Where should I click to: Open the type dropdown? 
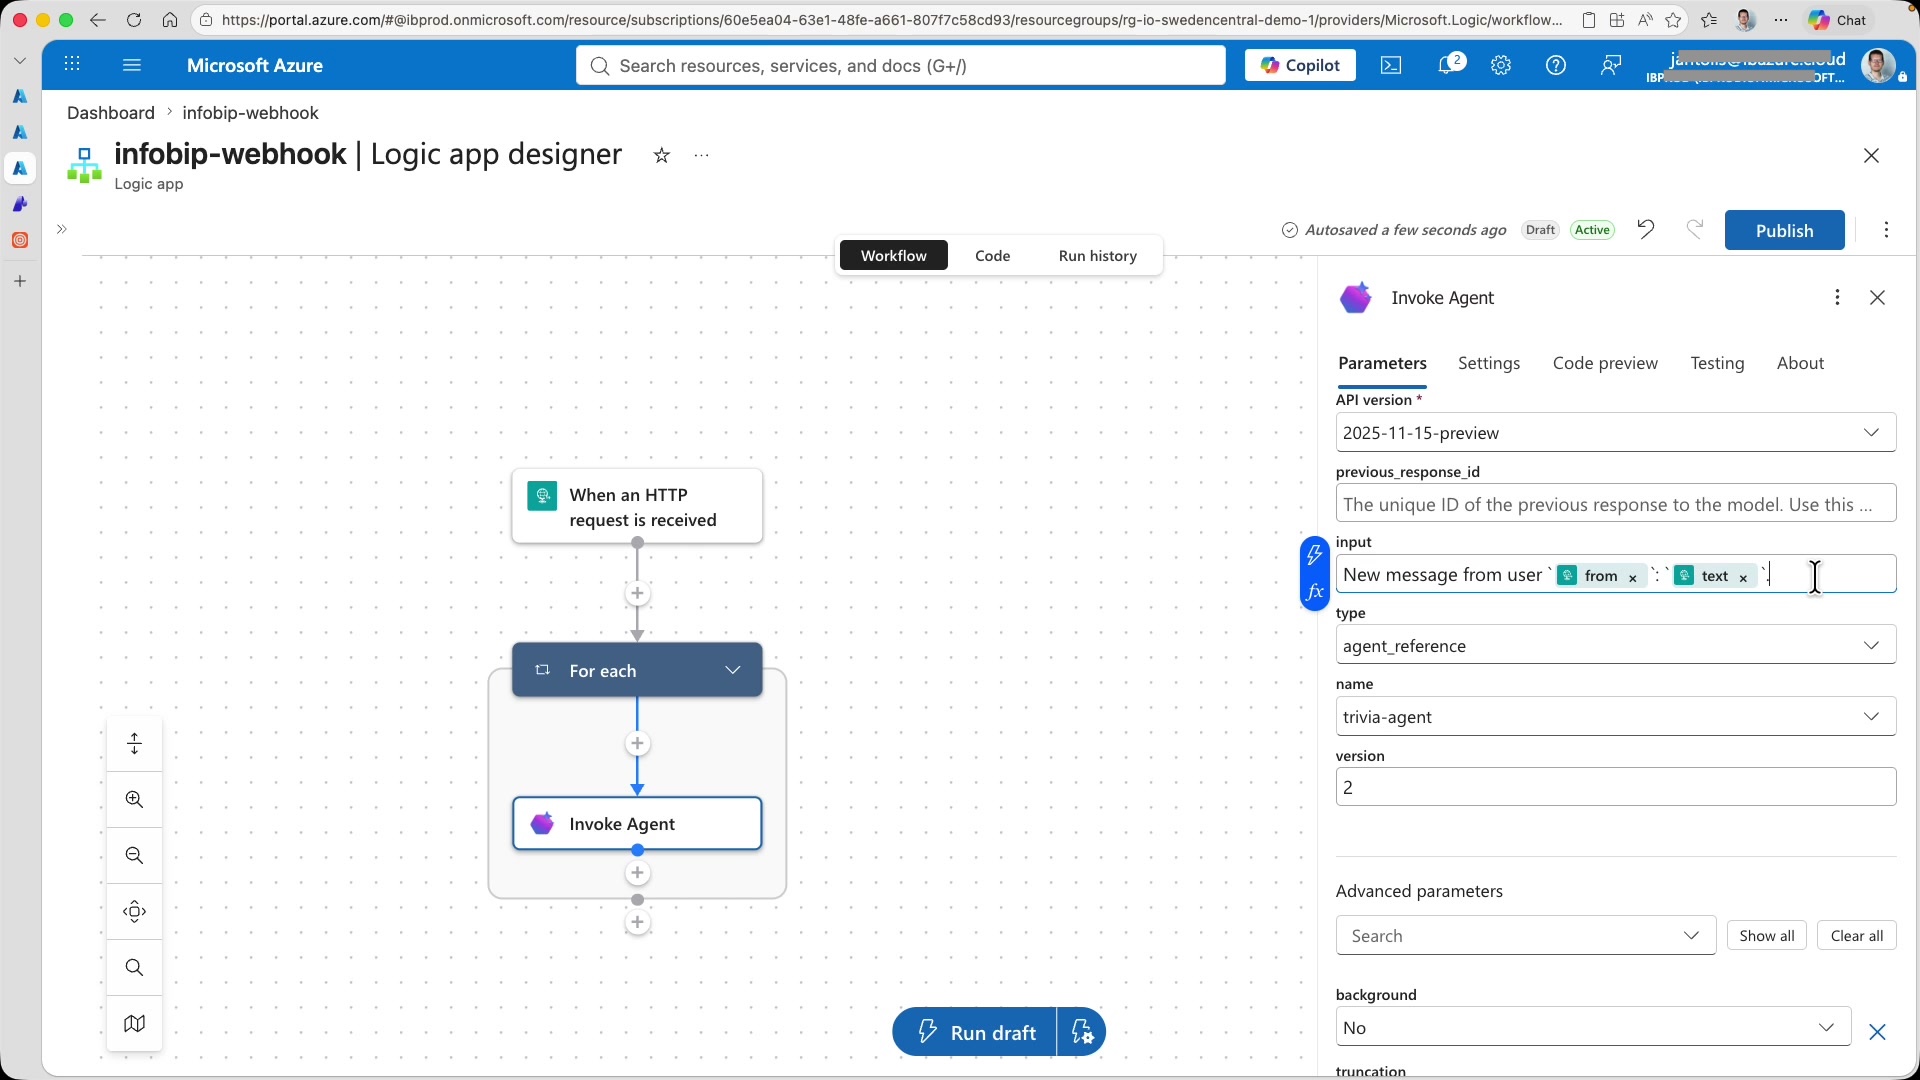tap(1615, 646)
